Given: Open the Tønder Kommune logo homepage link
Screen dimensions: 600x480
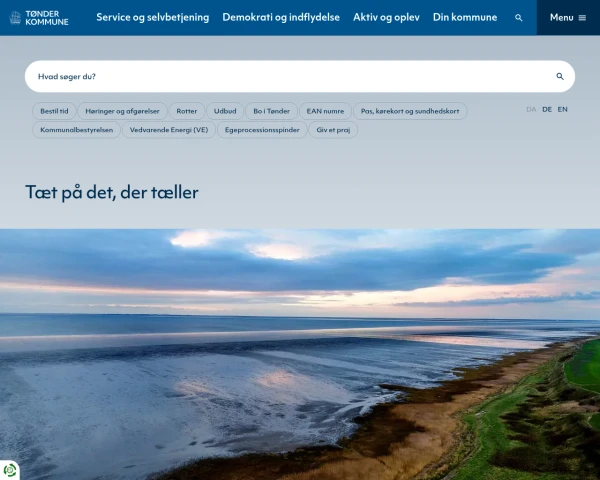Looking at the screenshot, I should pyautogui.click(x=39, y=18).
